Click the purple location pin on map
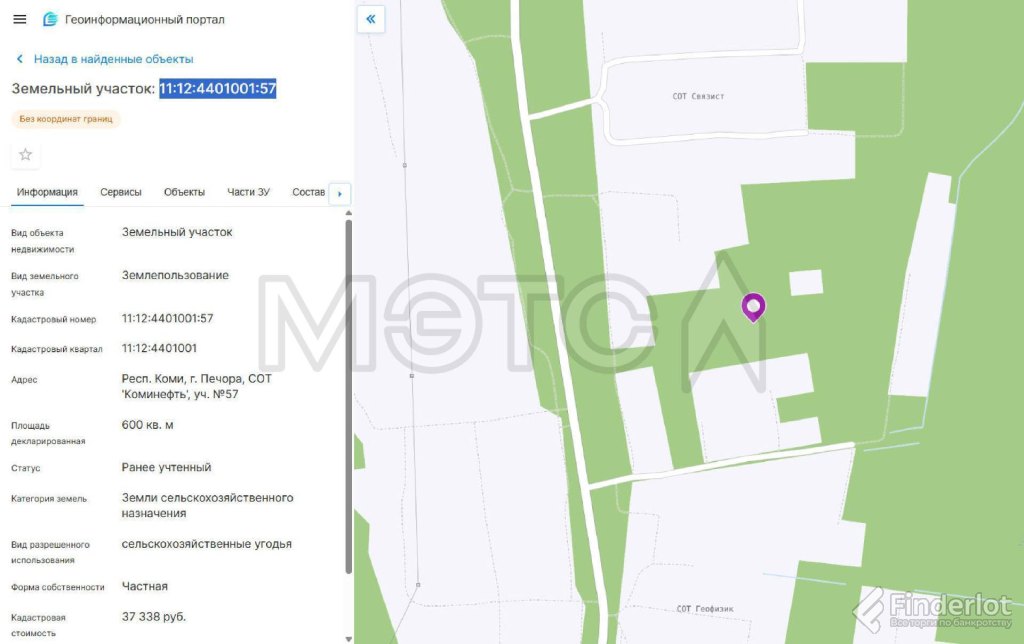 [753, 306]
